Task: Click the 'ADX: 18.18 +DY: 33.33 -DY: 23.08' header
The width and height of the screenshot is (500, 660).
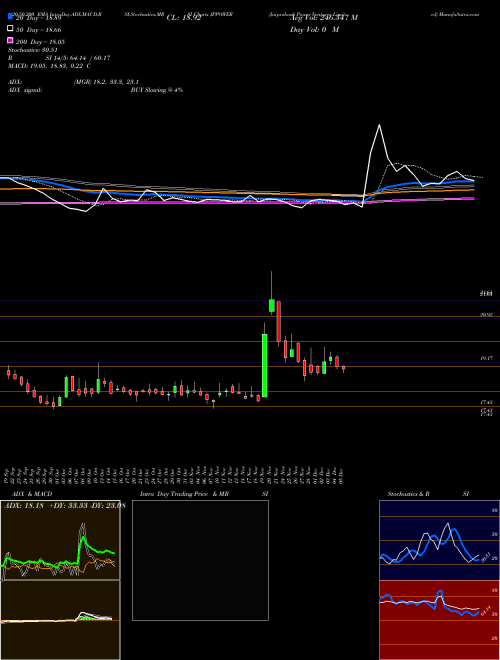Action: [64, 505]
